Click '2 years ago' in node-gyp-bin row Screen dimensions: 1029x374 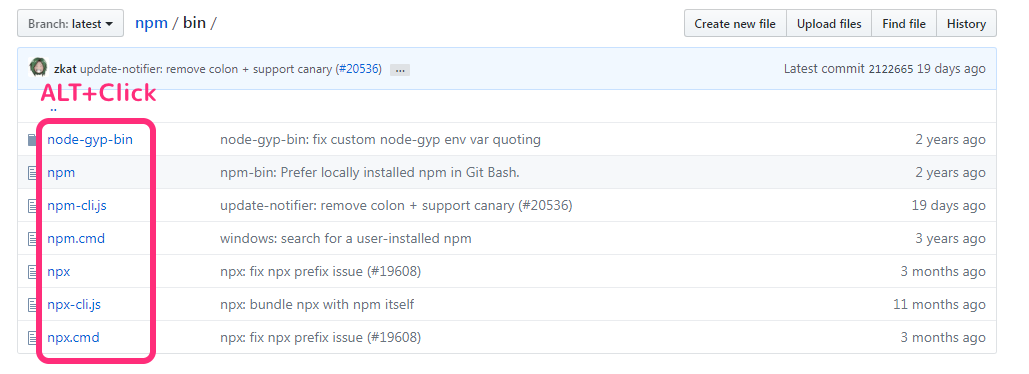point(950,140)
